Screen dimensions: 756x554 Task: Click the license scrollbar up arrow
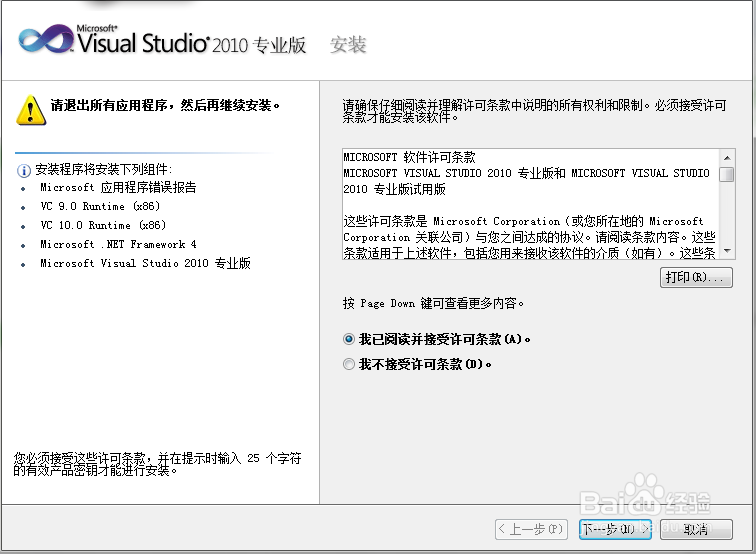coord(727,157)
